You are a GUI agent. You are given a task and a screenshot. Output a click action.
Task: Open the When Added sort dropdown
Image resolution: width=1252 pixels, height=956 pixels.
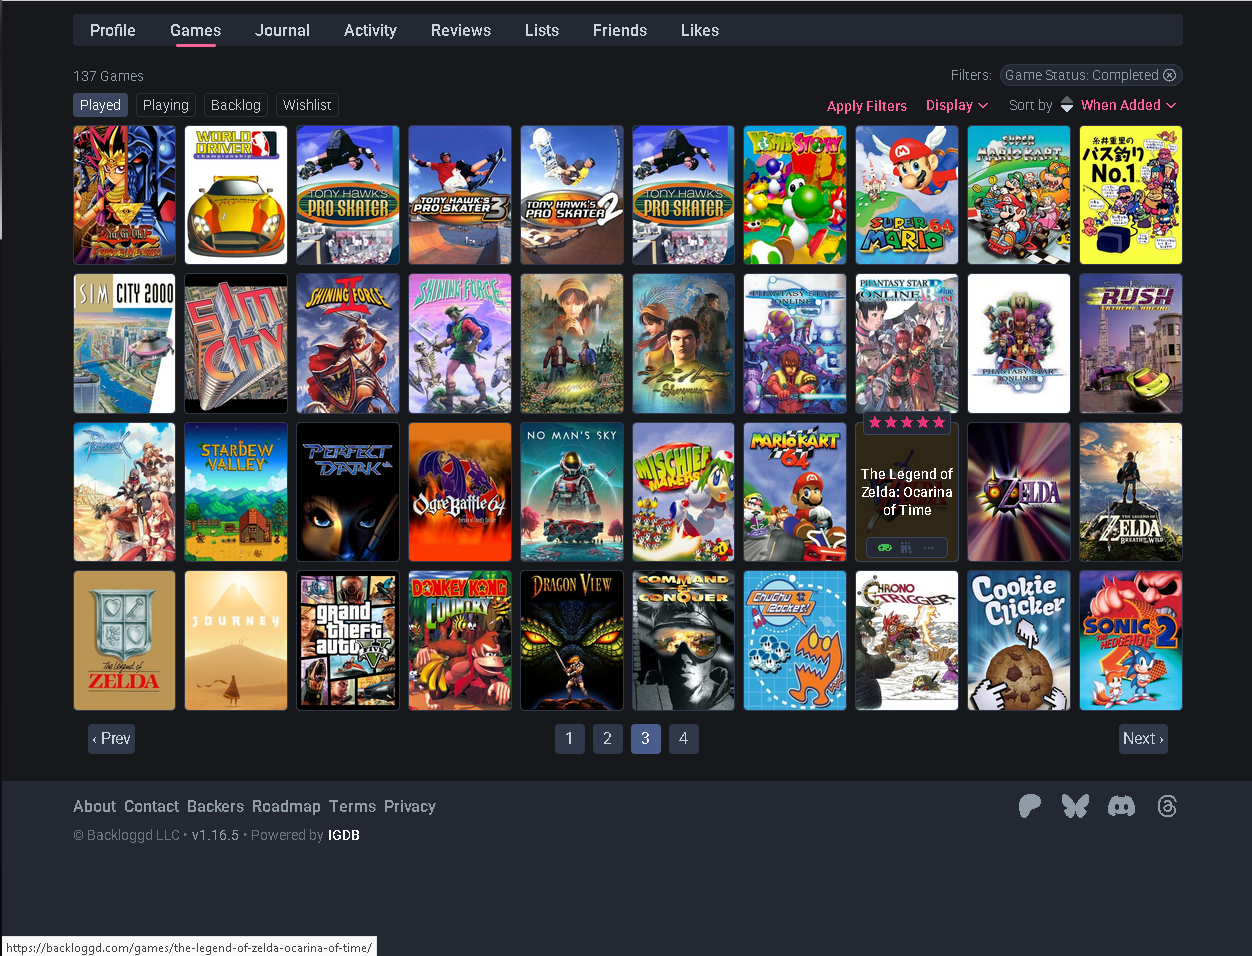(x=1128, y=105)
